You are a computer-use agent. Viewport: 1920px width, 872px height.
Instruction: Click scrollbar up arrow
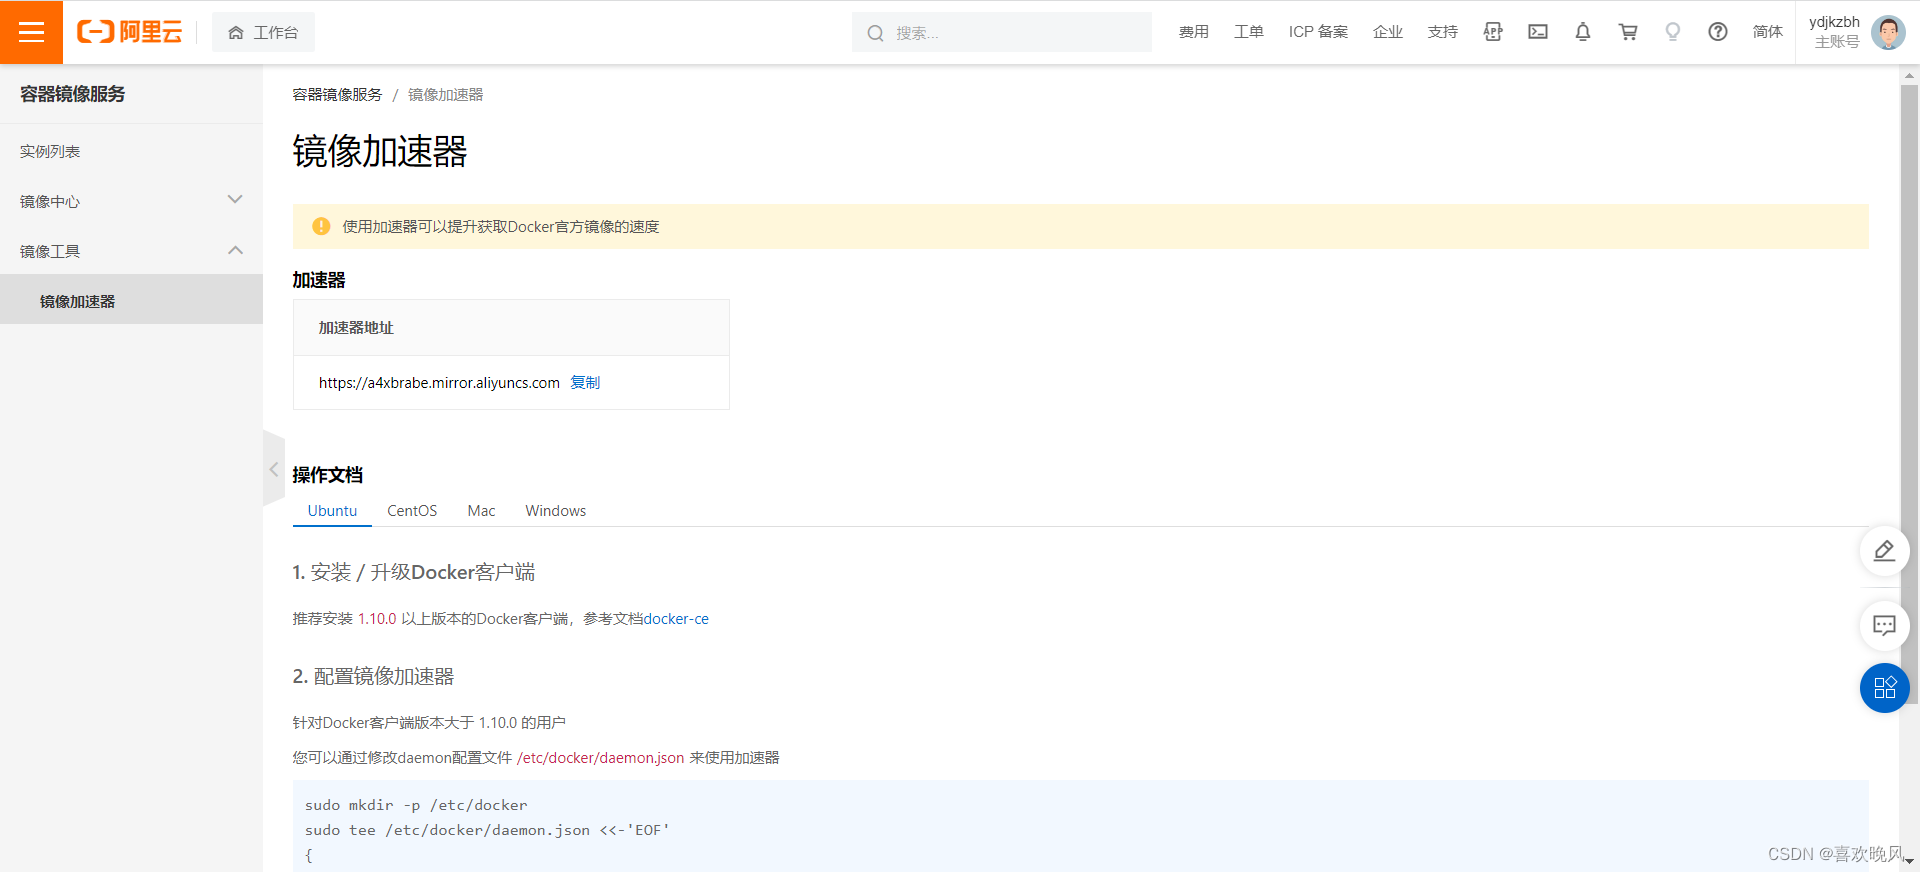(x=1910, y=75)
